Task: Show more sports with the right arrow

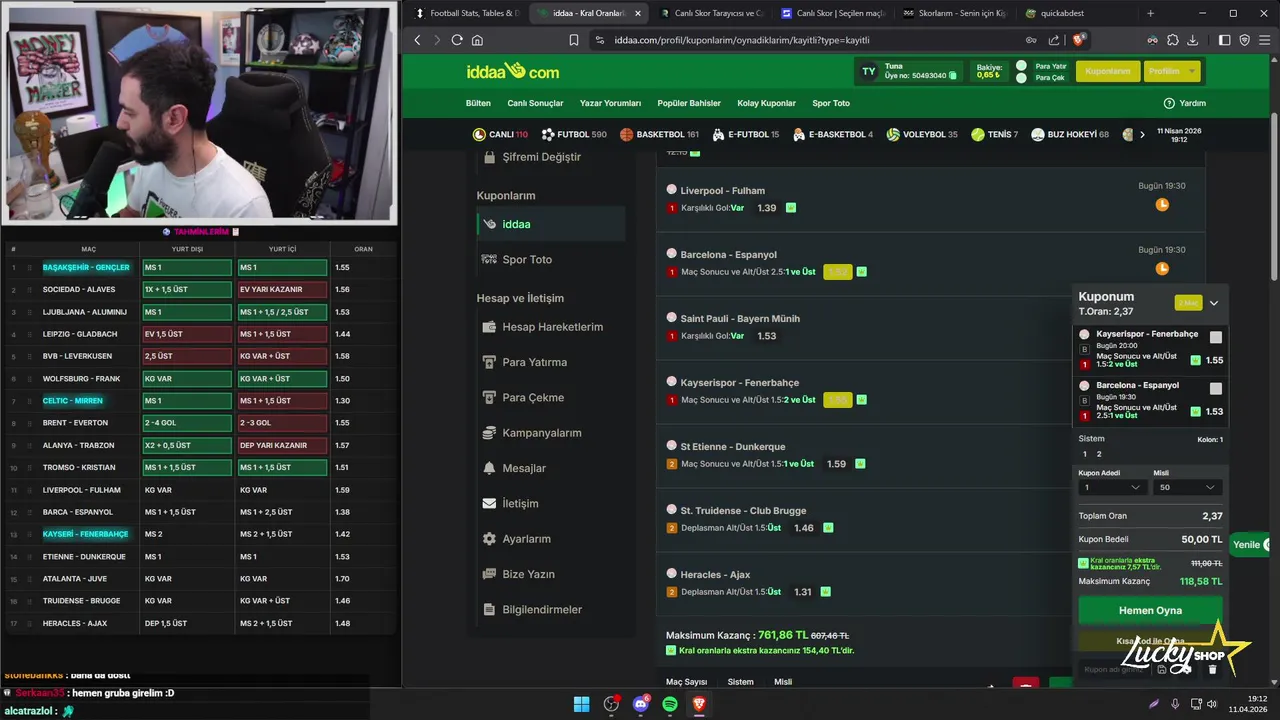Action: 1142,134
